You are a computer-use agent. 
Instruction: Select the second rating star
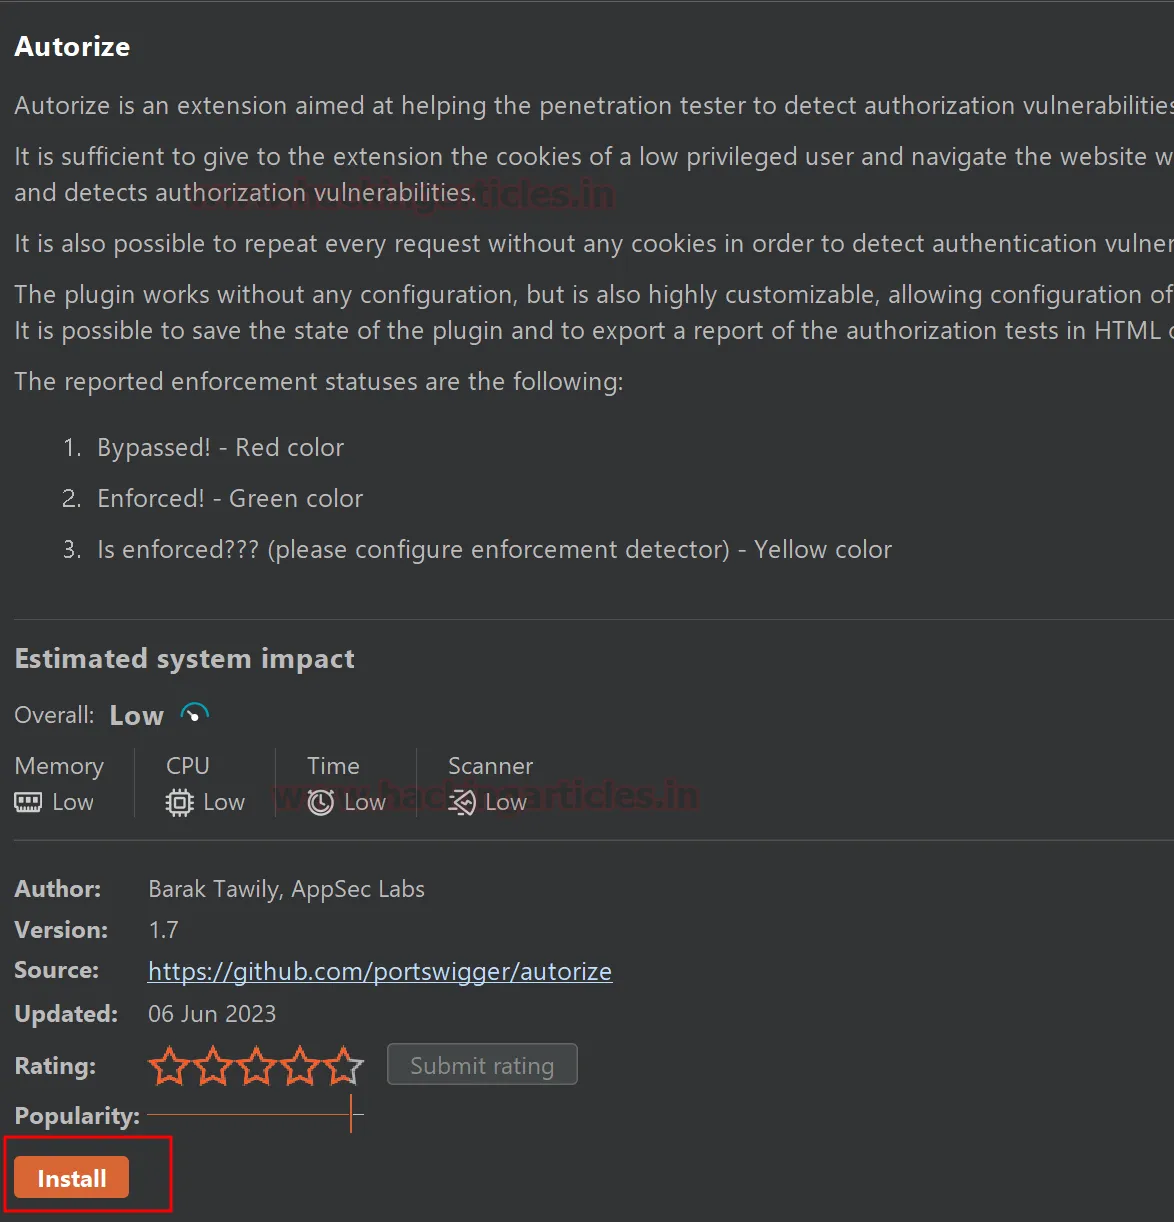click(x=213, y=1066)
